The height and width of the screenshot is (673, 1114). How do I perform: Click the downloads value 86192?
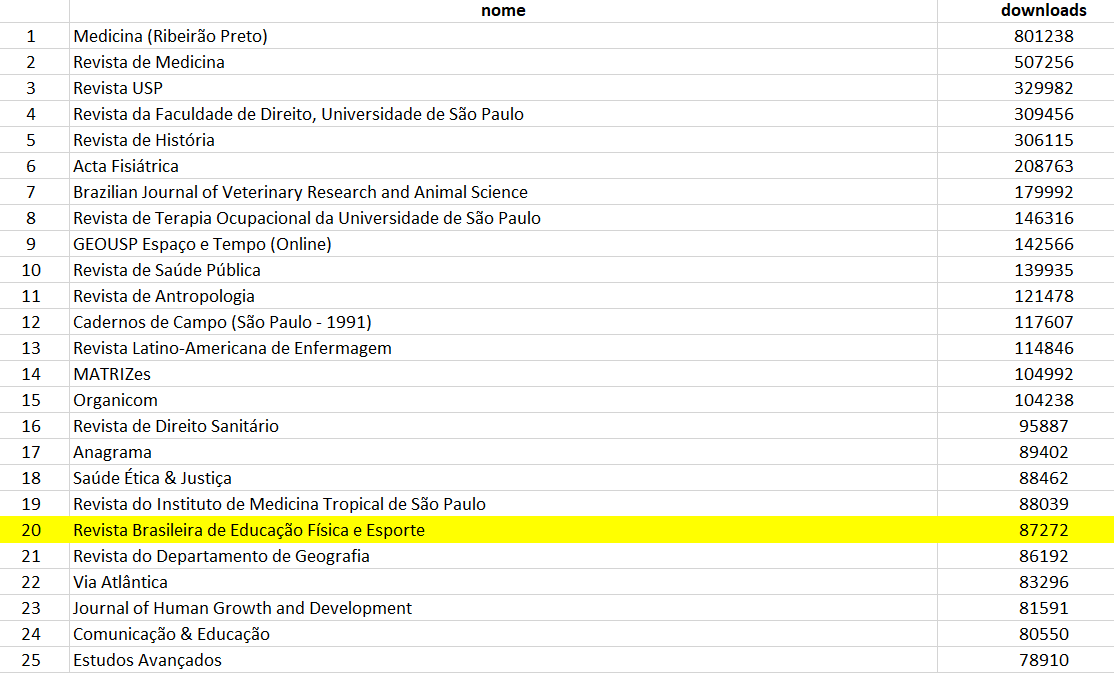(x=1043, y=556)
